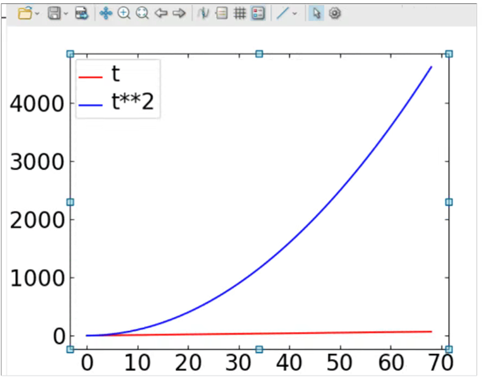Click the bottom-left selection handle
This screenshot has width=482, height=385.
tap(70, 349)
